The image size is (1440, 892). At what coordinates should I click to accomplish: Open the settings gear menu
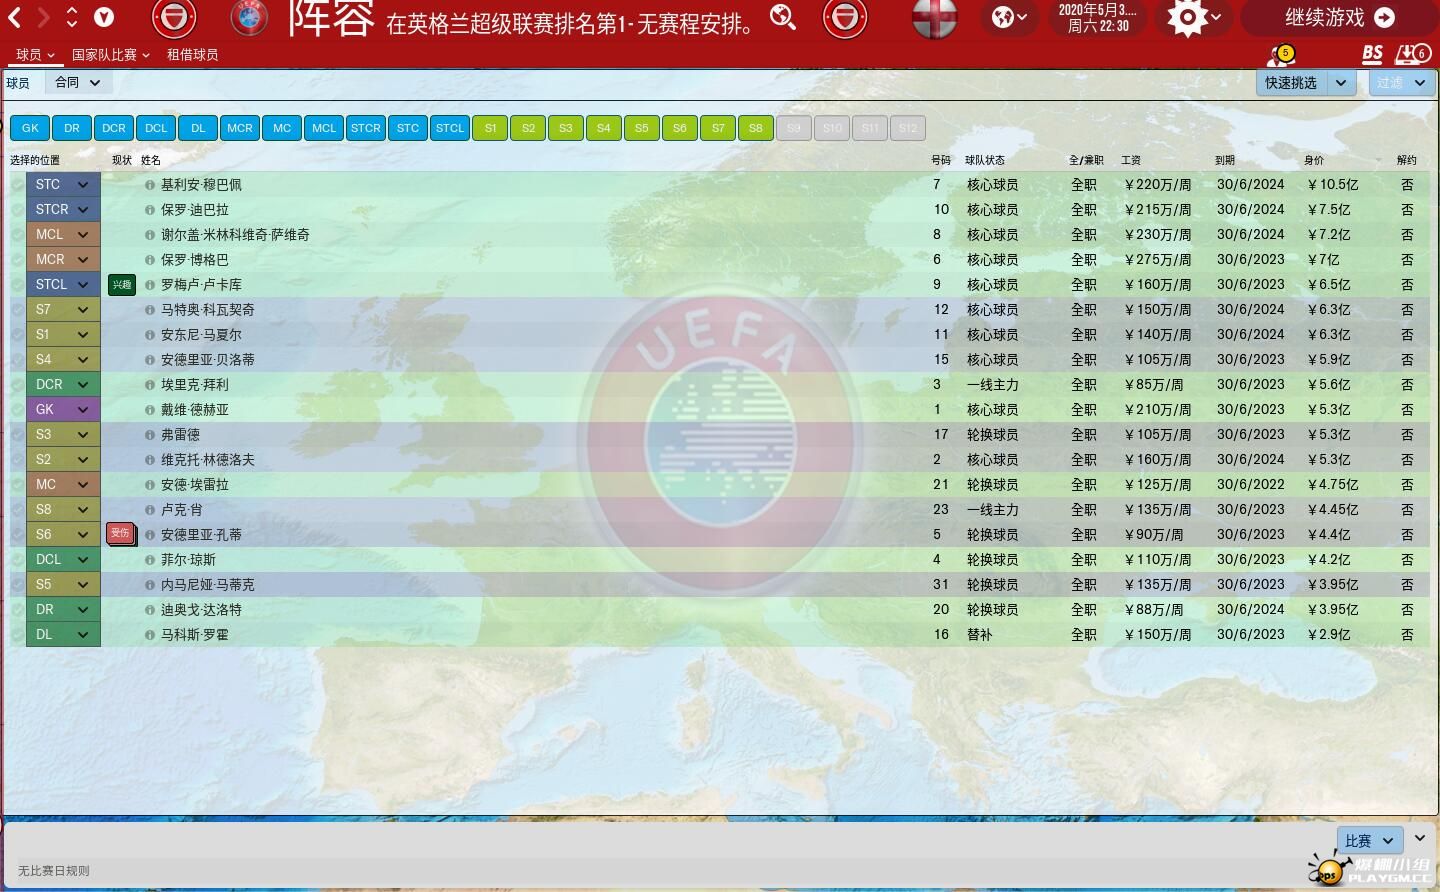[1194, 17]
